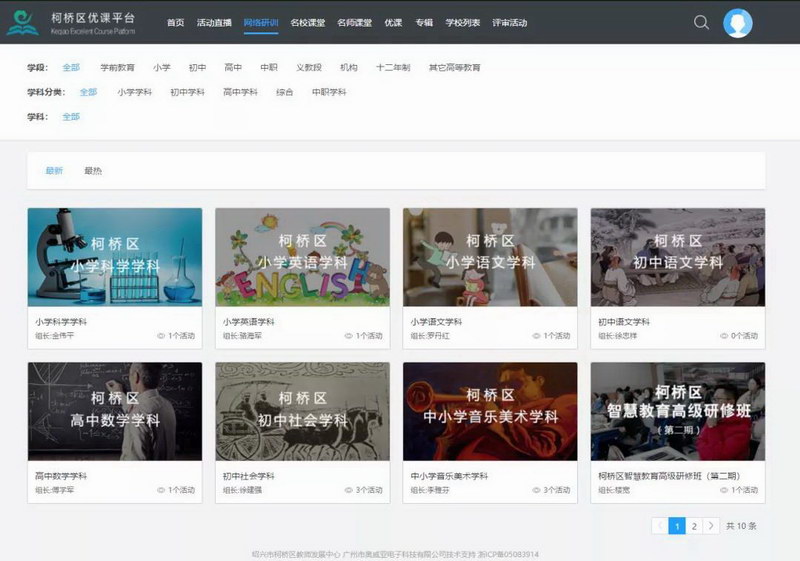This screenshot has height=561, width=800.
Task: Click the 学校列表 navigation item
Action: (x=463, y=22)
